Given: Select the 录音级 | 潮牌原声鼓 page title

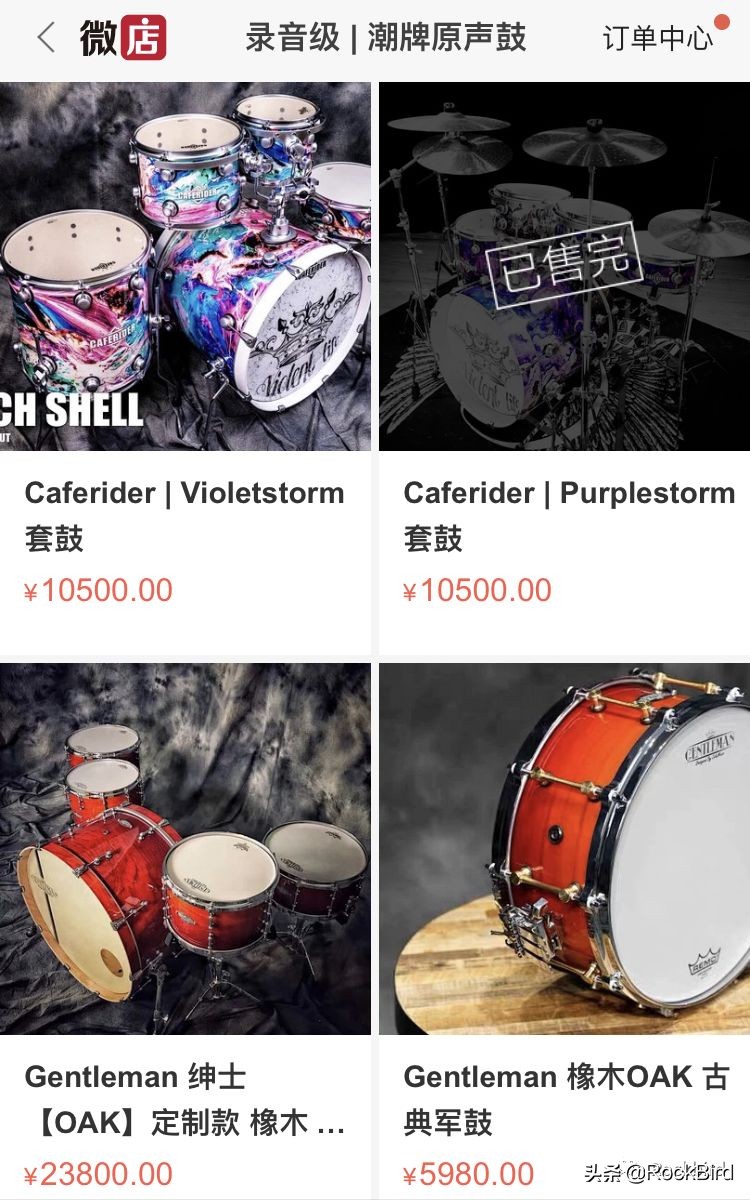Looking at the screenshot, I should click(x=386, y=38).
